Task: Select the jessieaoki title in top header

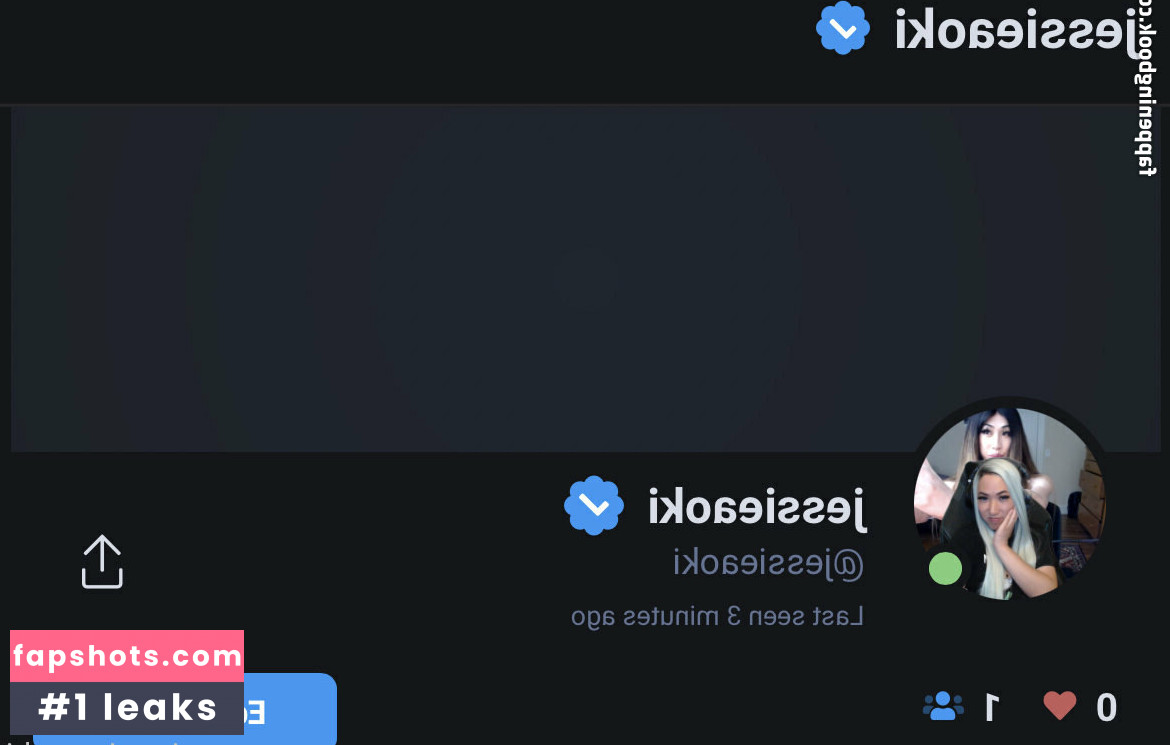Action: [x=1016, y=31]
